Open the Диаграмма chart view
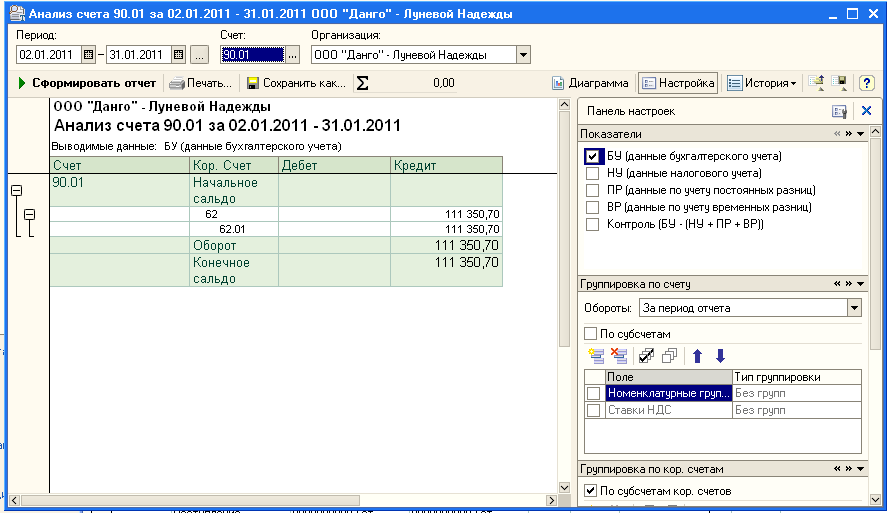 (591, 83)
